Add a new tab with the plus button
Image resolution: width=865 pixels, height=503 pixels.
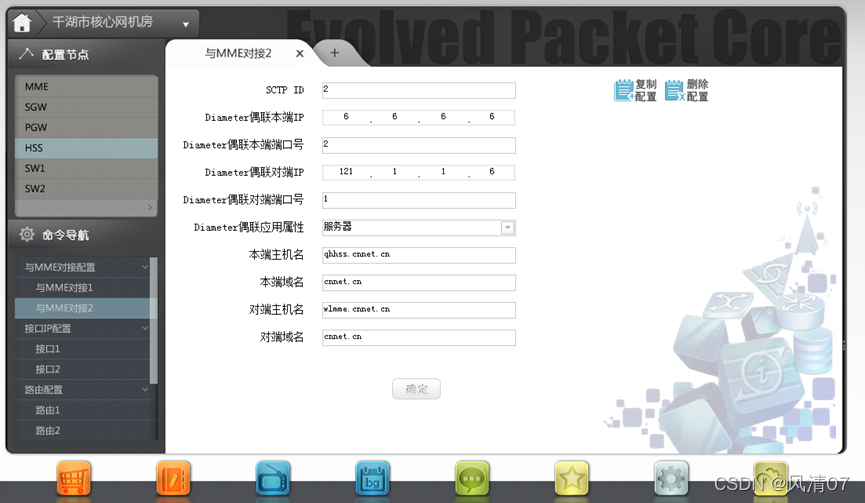tap(334, 53)
